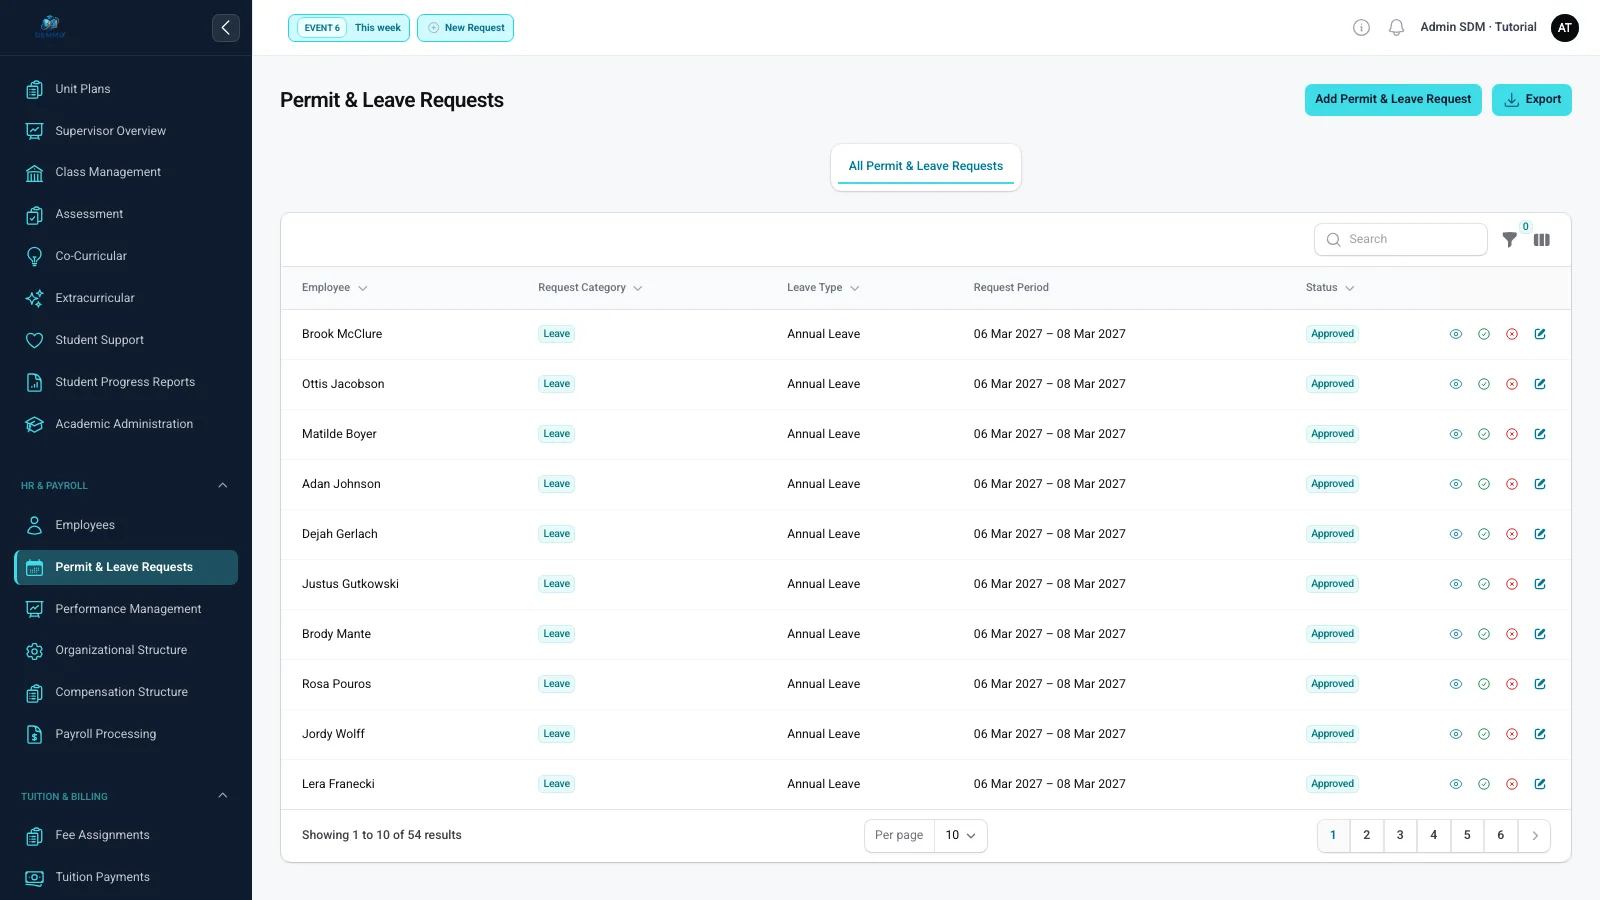
Task: Edit Brook McClure's leave request
Action: (x=1540, y=334)
